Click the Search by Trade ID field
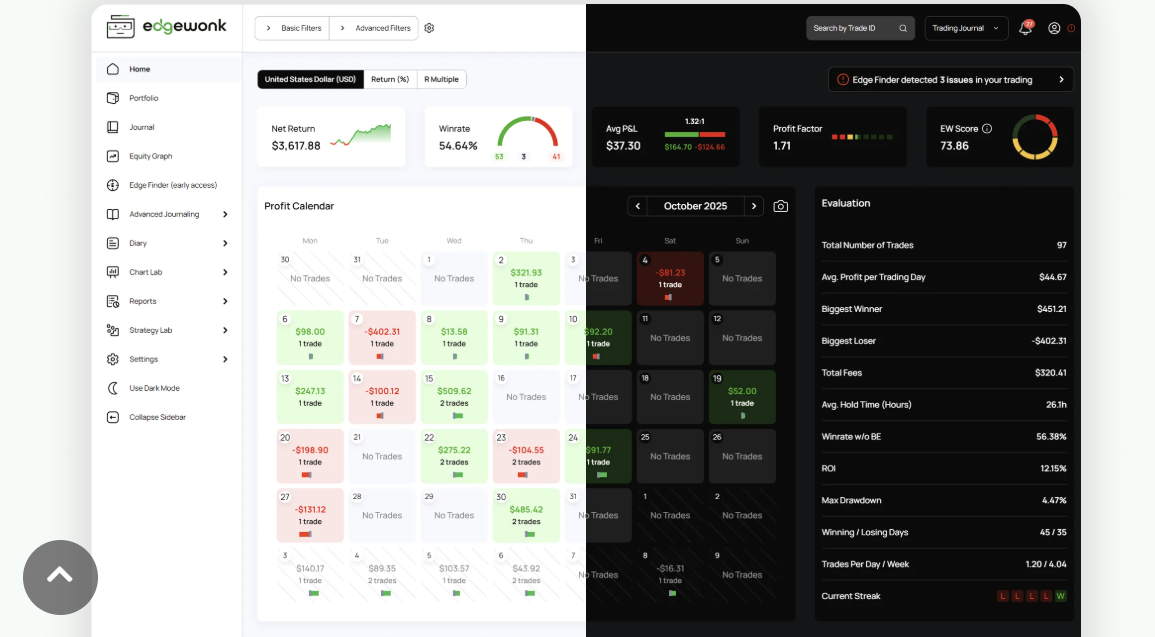Screen dimensions: 1155x637 tap(860, 28)
